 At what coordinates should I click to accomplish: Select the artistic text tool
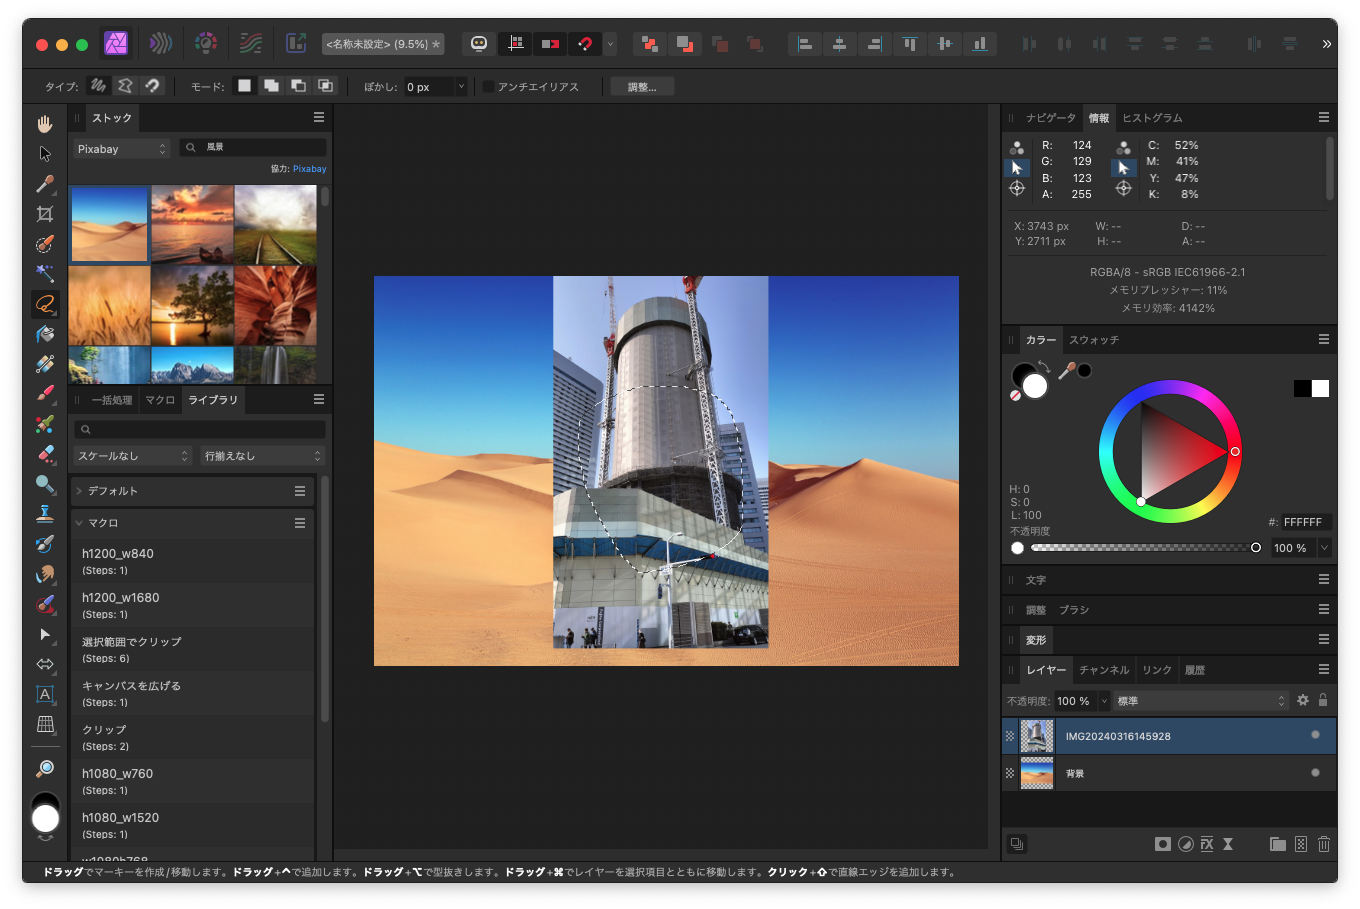[x=45, y=694]
